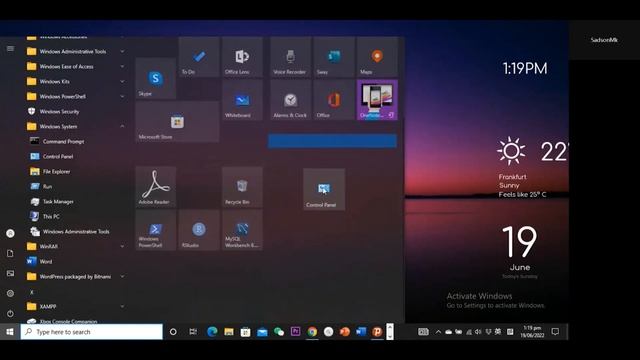
Task: Click the blue tile group name field
Action: point(332,141)
